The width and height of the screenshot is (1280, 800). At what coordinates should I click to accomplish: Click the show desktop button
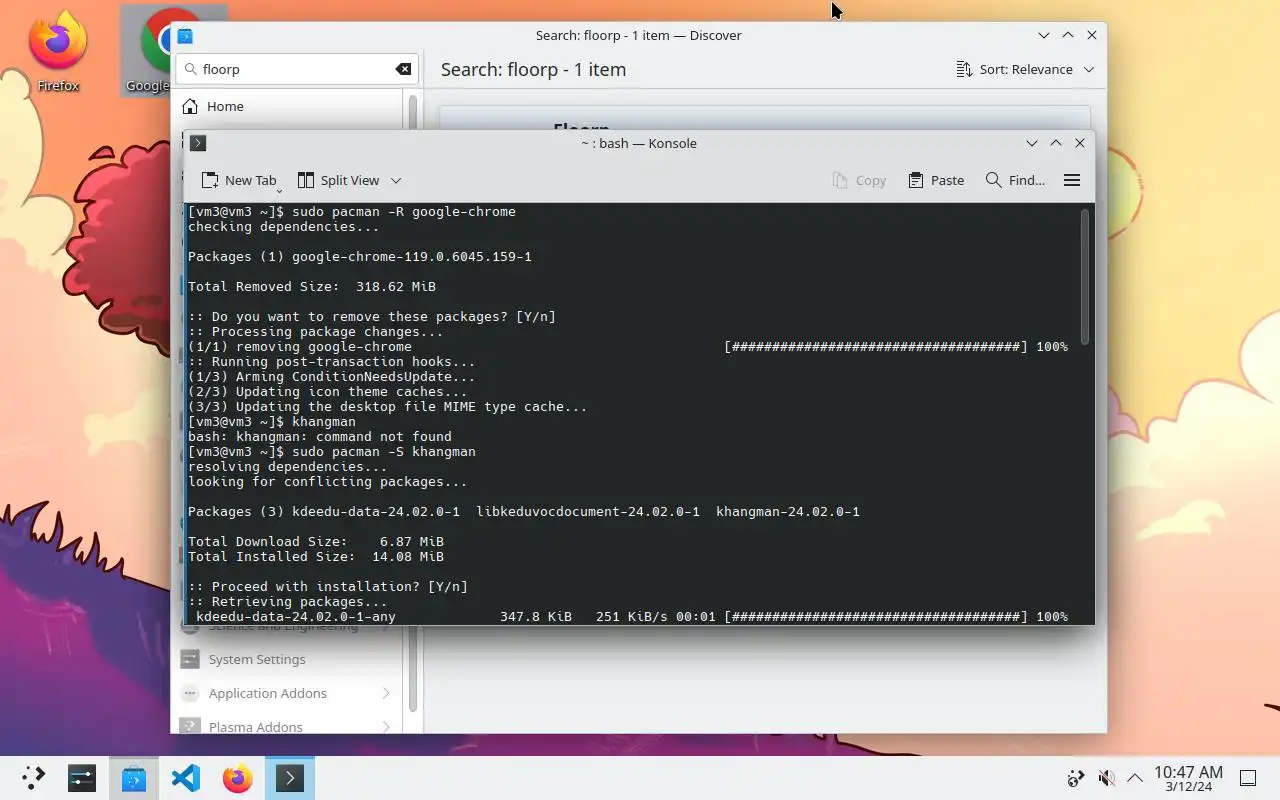pyautogui.click(x=1248, y=778)
